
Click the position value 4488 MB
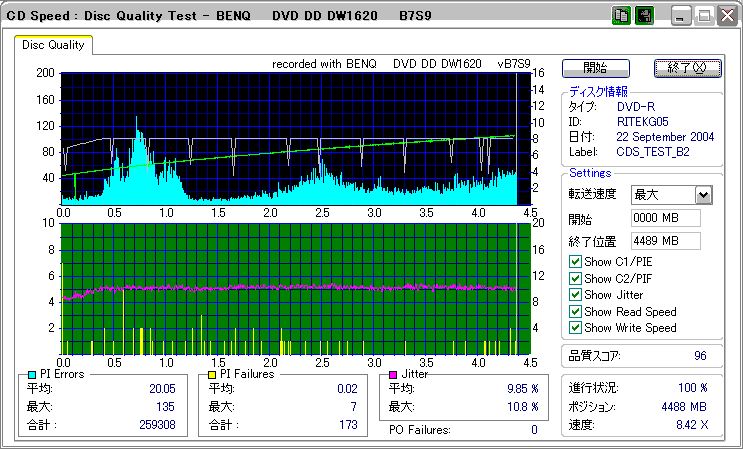[684, 407]
